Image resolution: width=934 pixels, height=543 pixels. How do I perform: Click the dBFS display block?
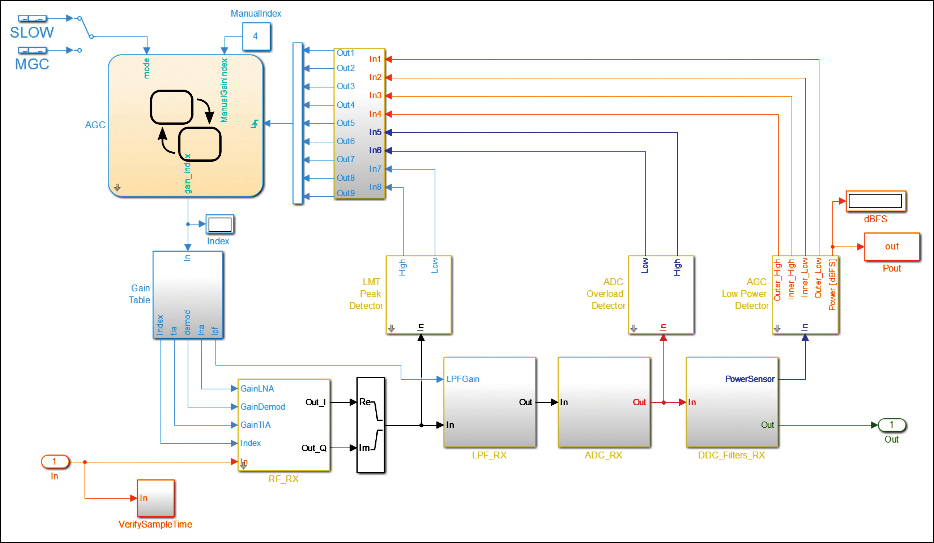[876, 201]
